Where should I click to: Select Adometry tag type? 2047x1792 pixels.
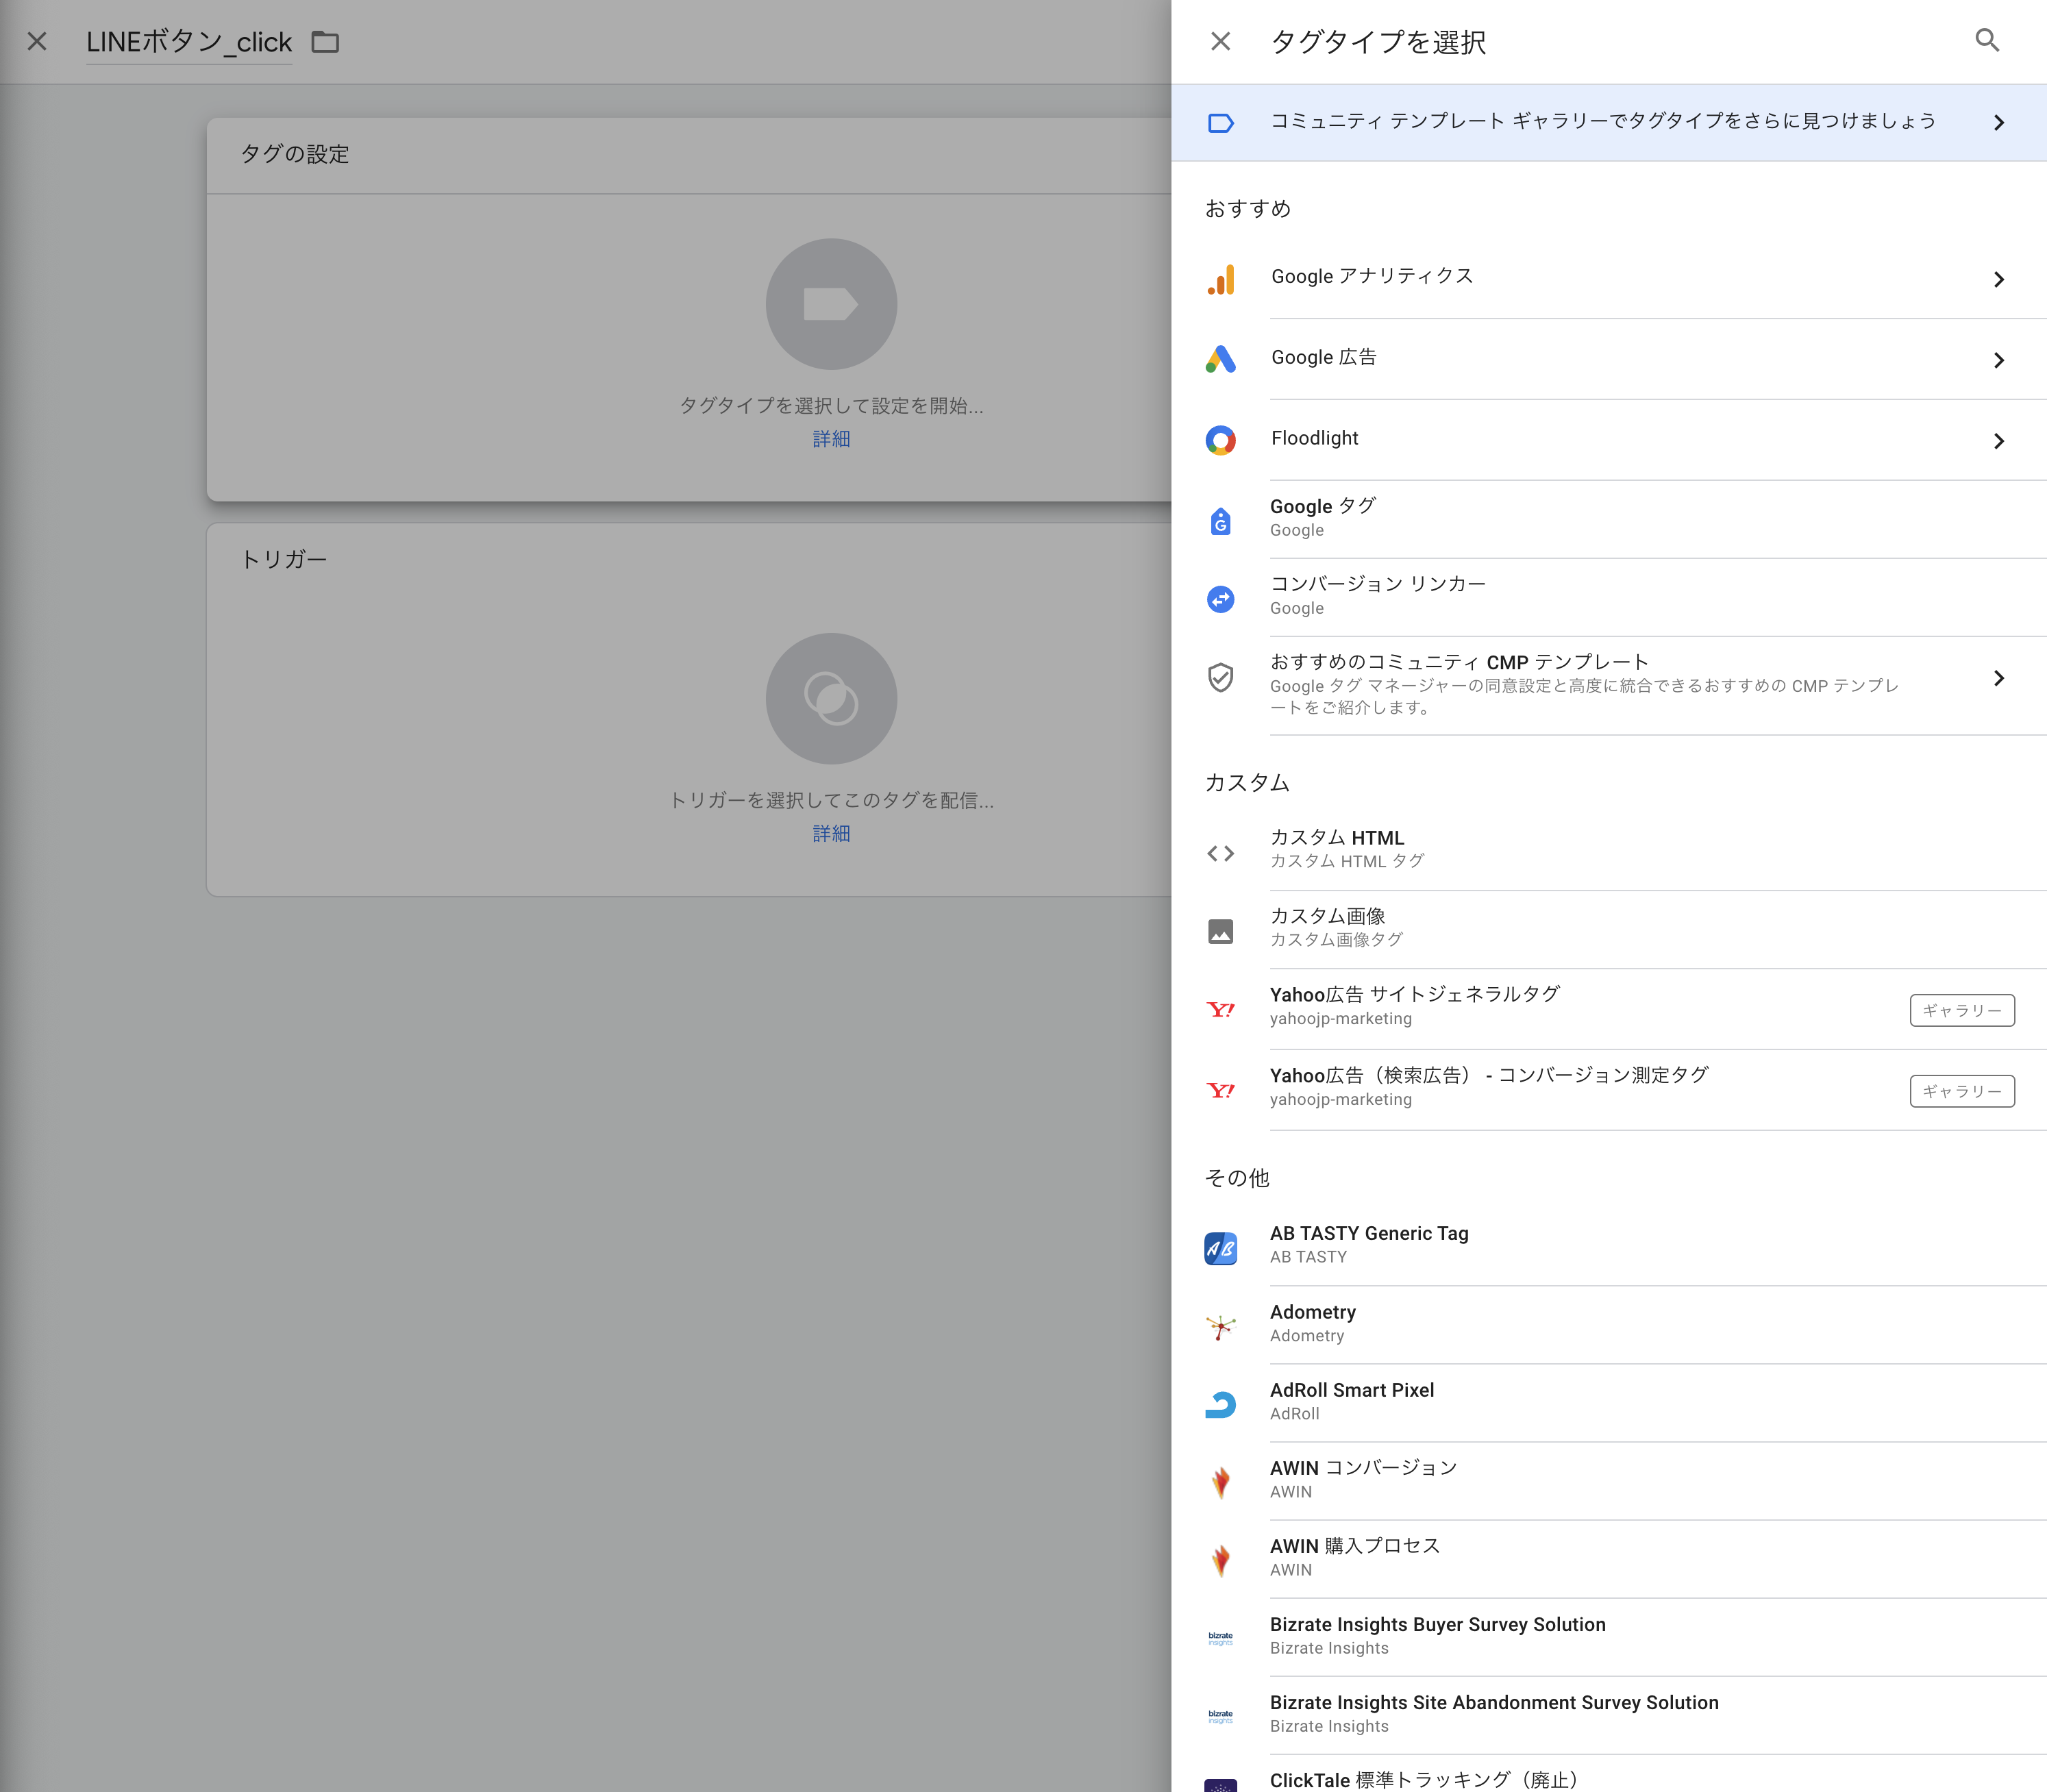[x=1608, y=1324]
